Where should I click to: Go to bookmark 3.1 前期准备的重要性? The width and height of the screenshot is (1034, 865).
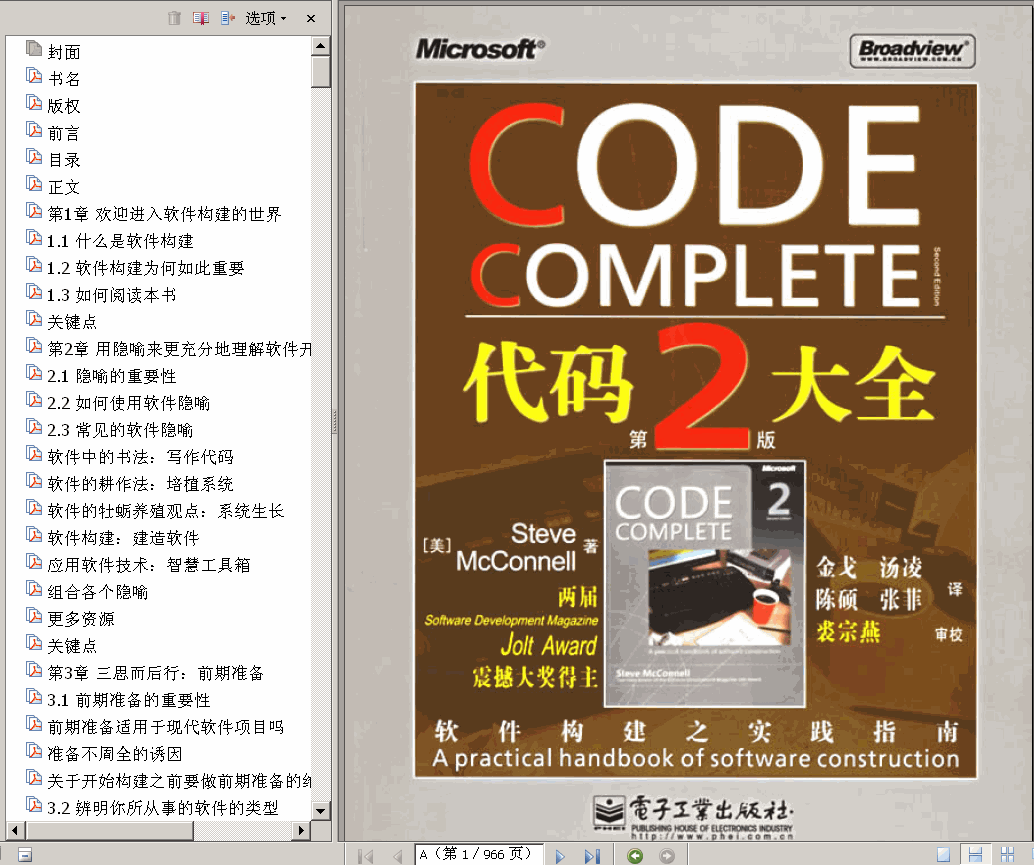click(x=129, y=700)
